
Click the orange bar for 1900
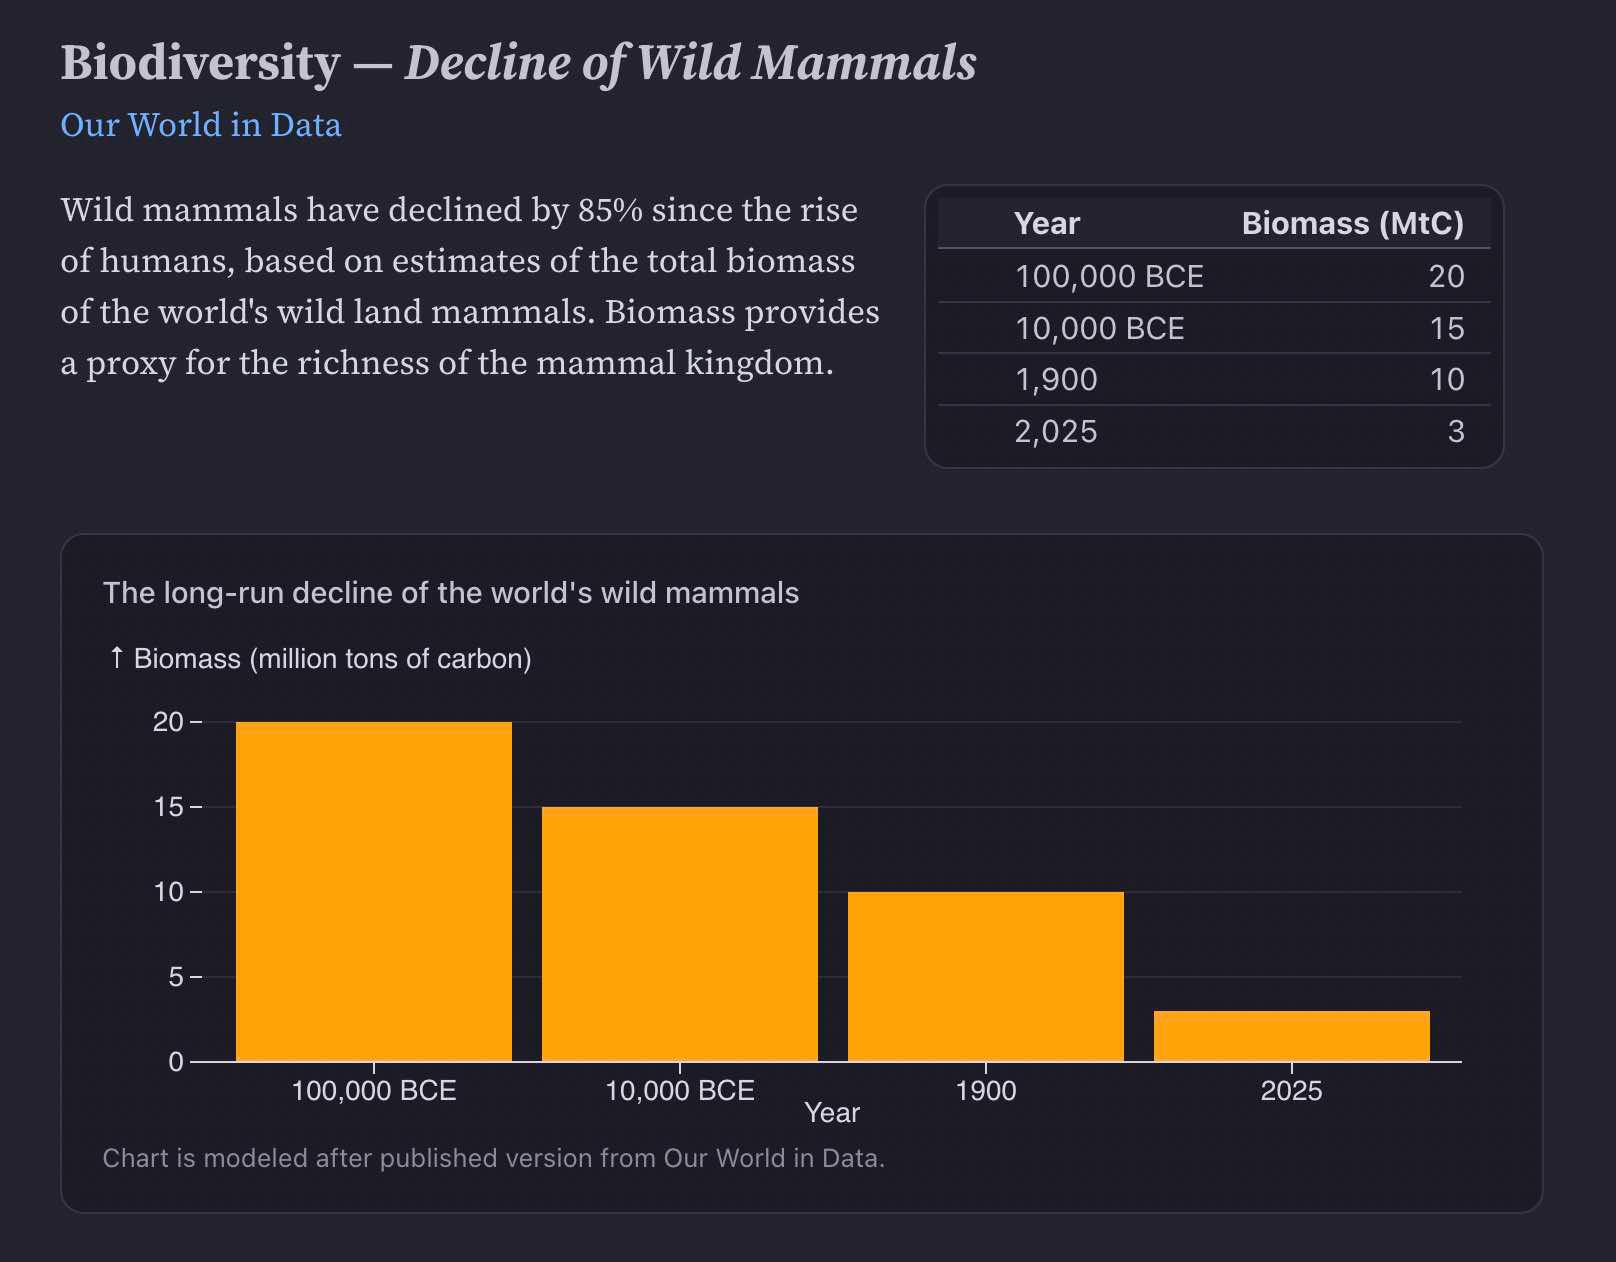coord(986,975)
